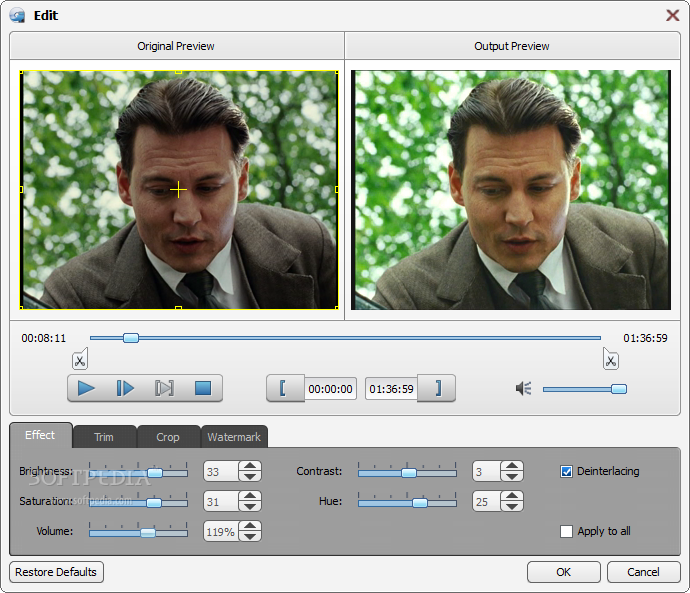690x593 pixels.
Task: Click the Next Frame step button
Action: 125,388
